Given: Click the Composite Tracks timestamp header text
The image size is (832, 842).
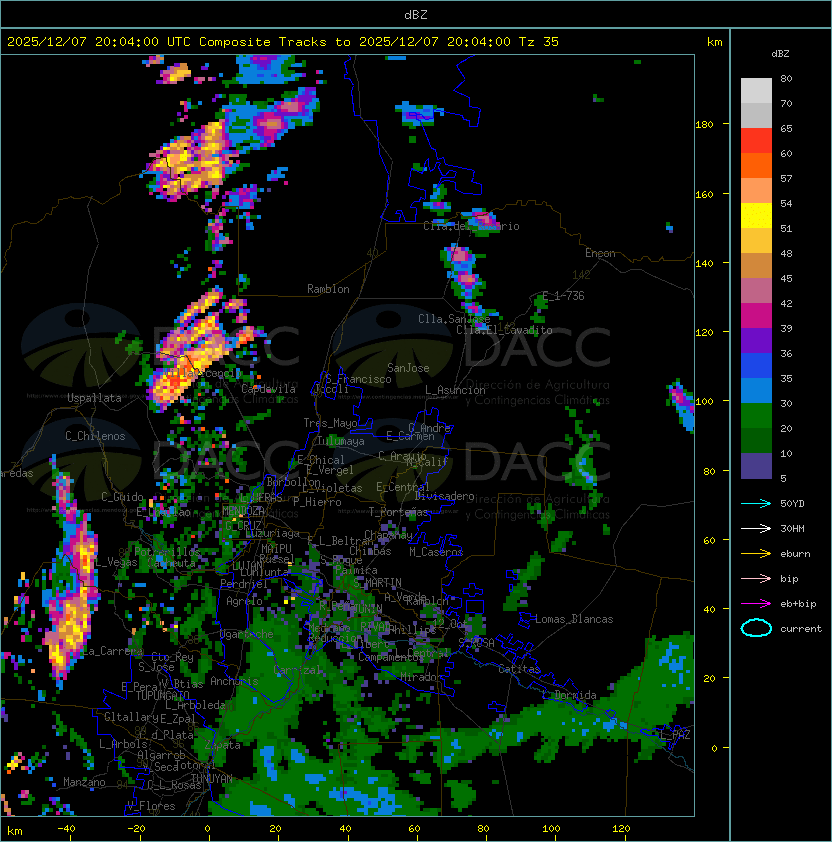Looking at the screenshot, I should 283,42.
